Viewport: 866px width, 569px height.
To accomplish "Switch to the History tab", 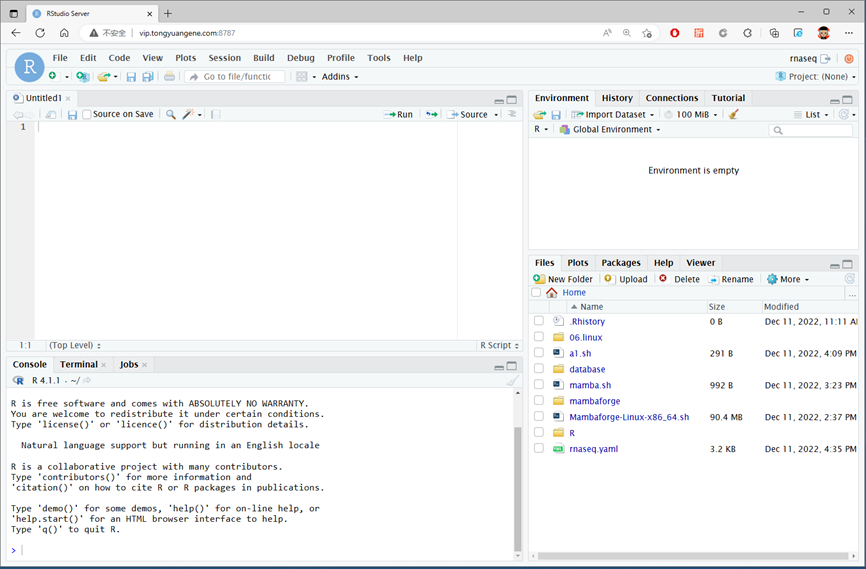I will point(617,98).
